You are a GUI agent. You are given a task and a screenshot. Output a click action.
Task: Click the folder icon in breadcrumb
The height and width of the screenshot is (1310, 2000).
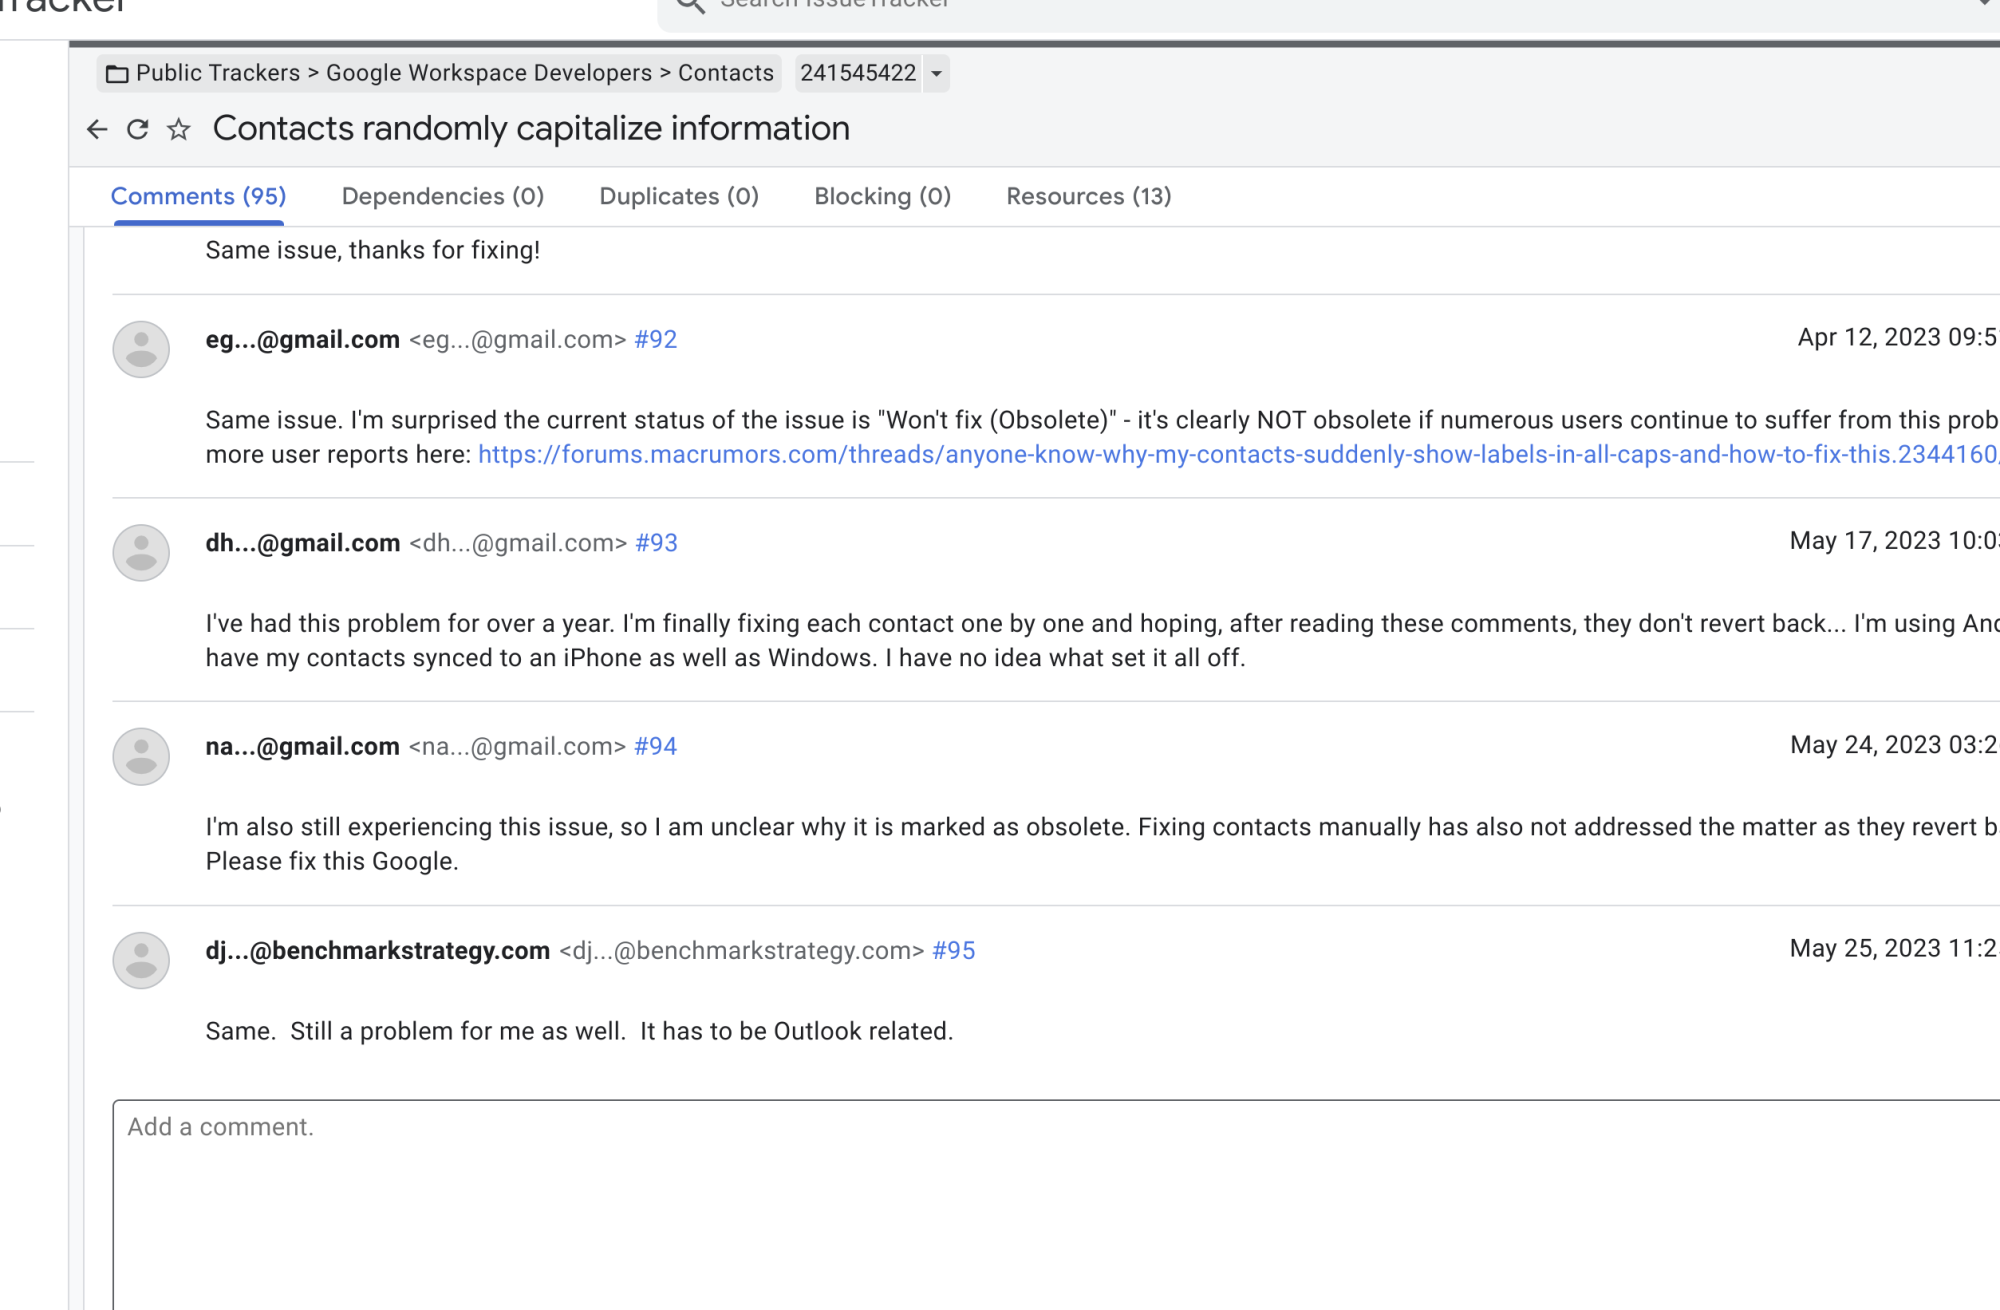point(117,74)
